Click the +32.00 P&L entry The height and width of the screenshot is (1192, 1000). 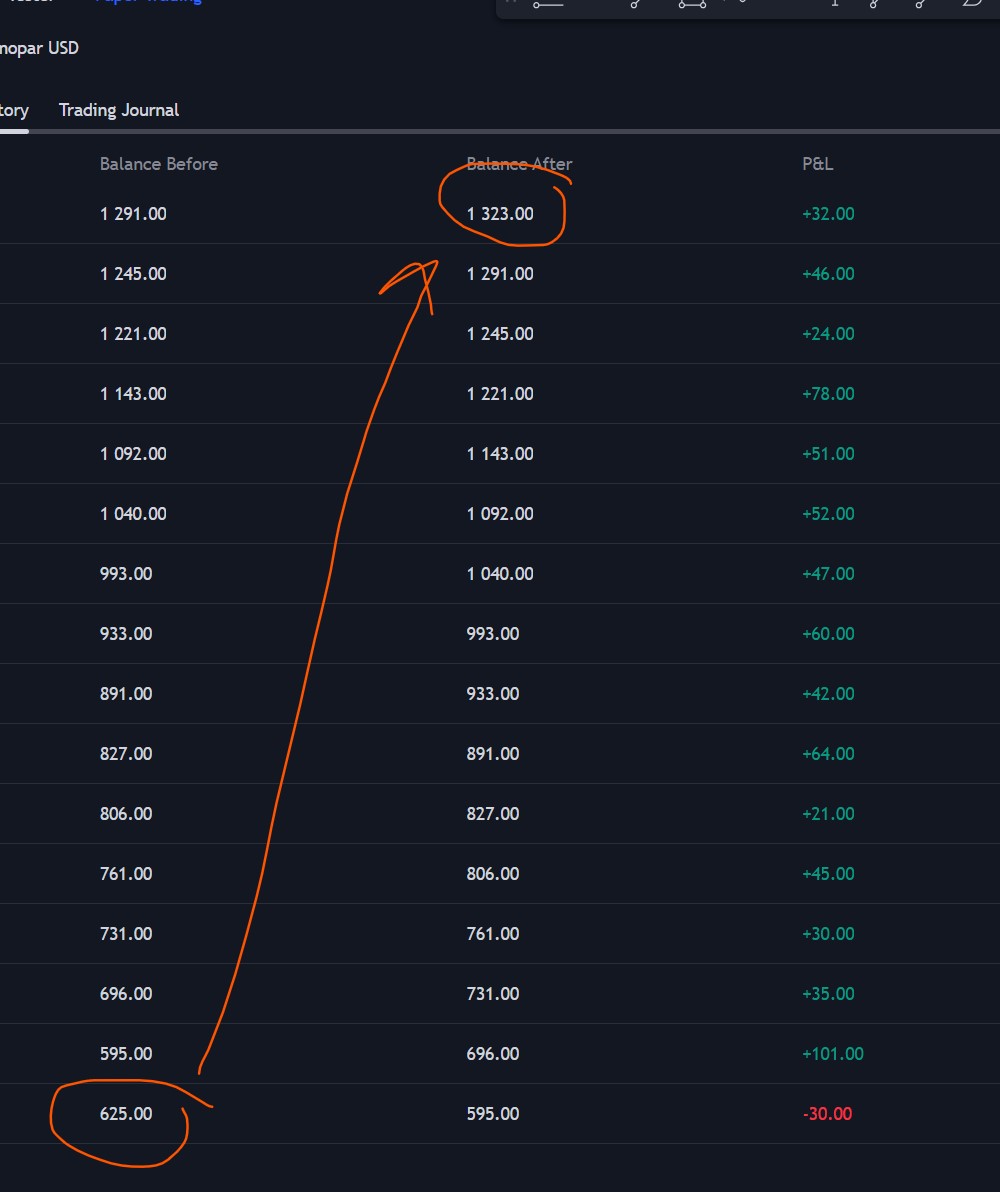click(x=828, y=214)
